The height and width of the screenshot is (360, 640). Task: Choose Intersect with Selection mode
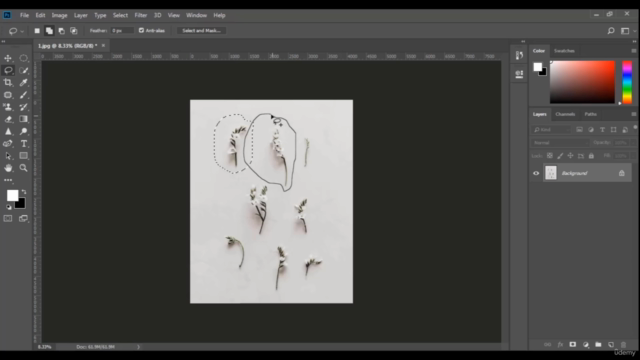click(x=74, y=31)
